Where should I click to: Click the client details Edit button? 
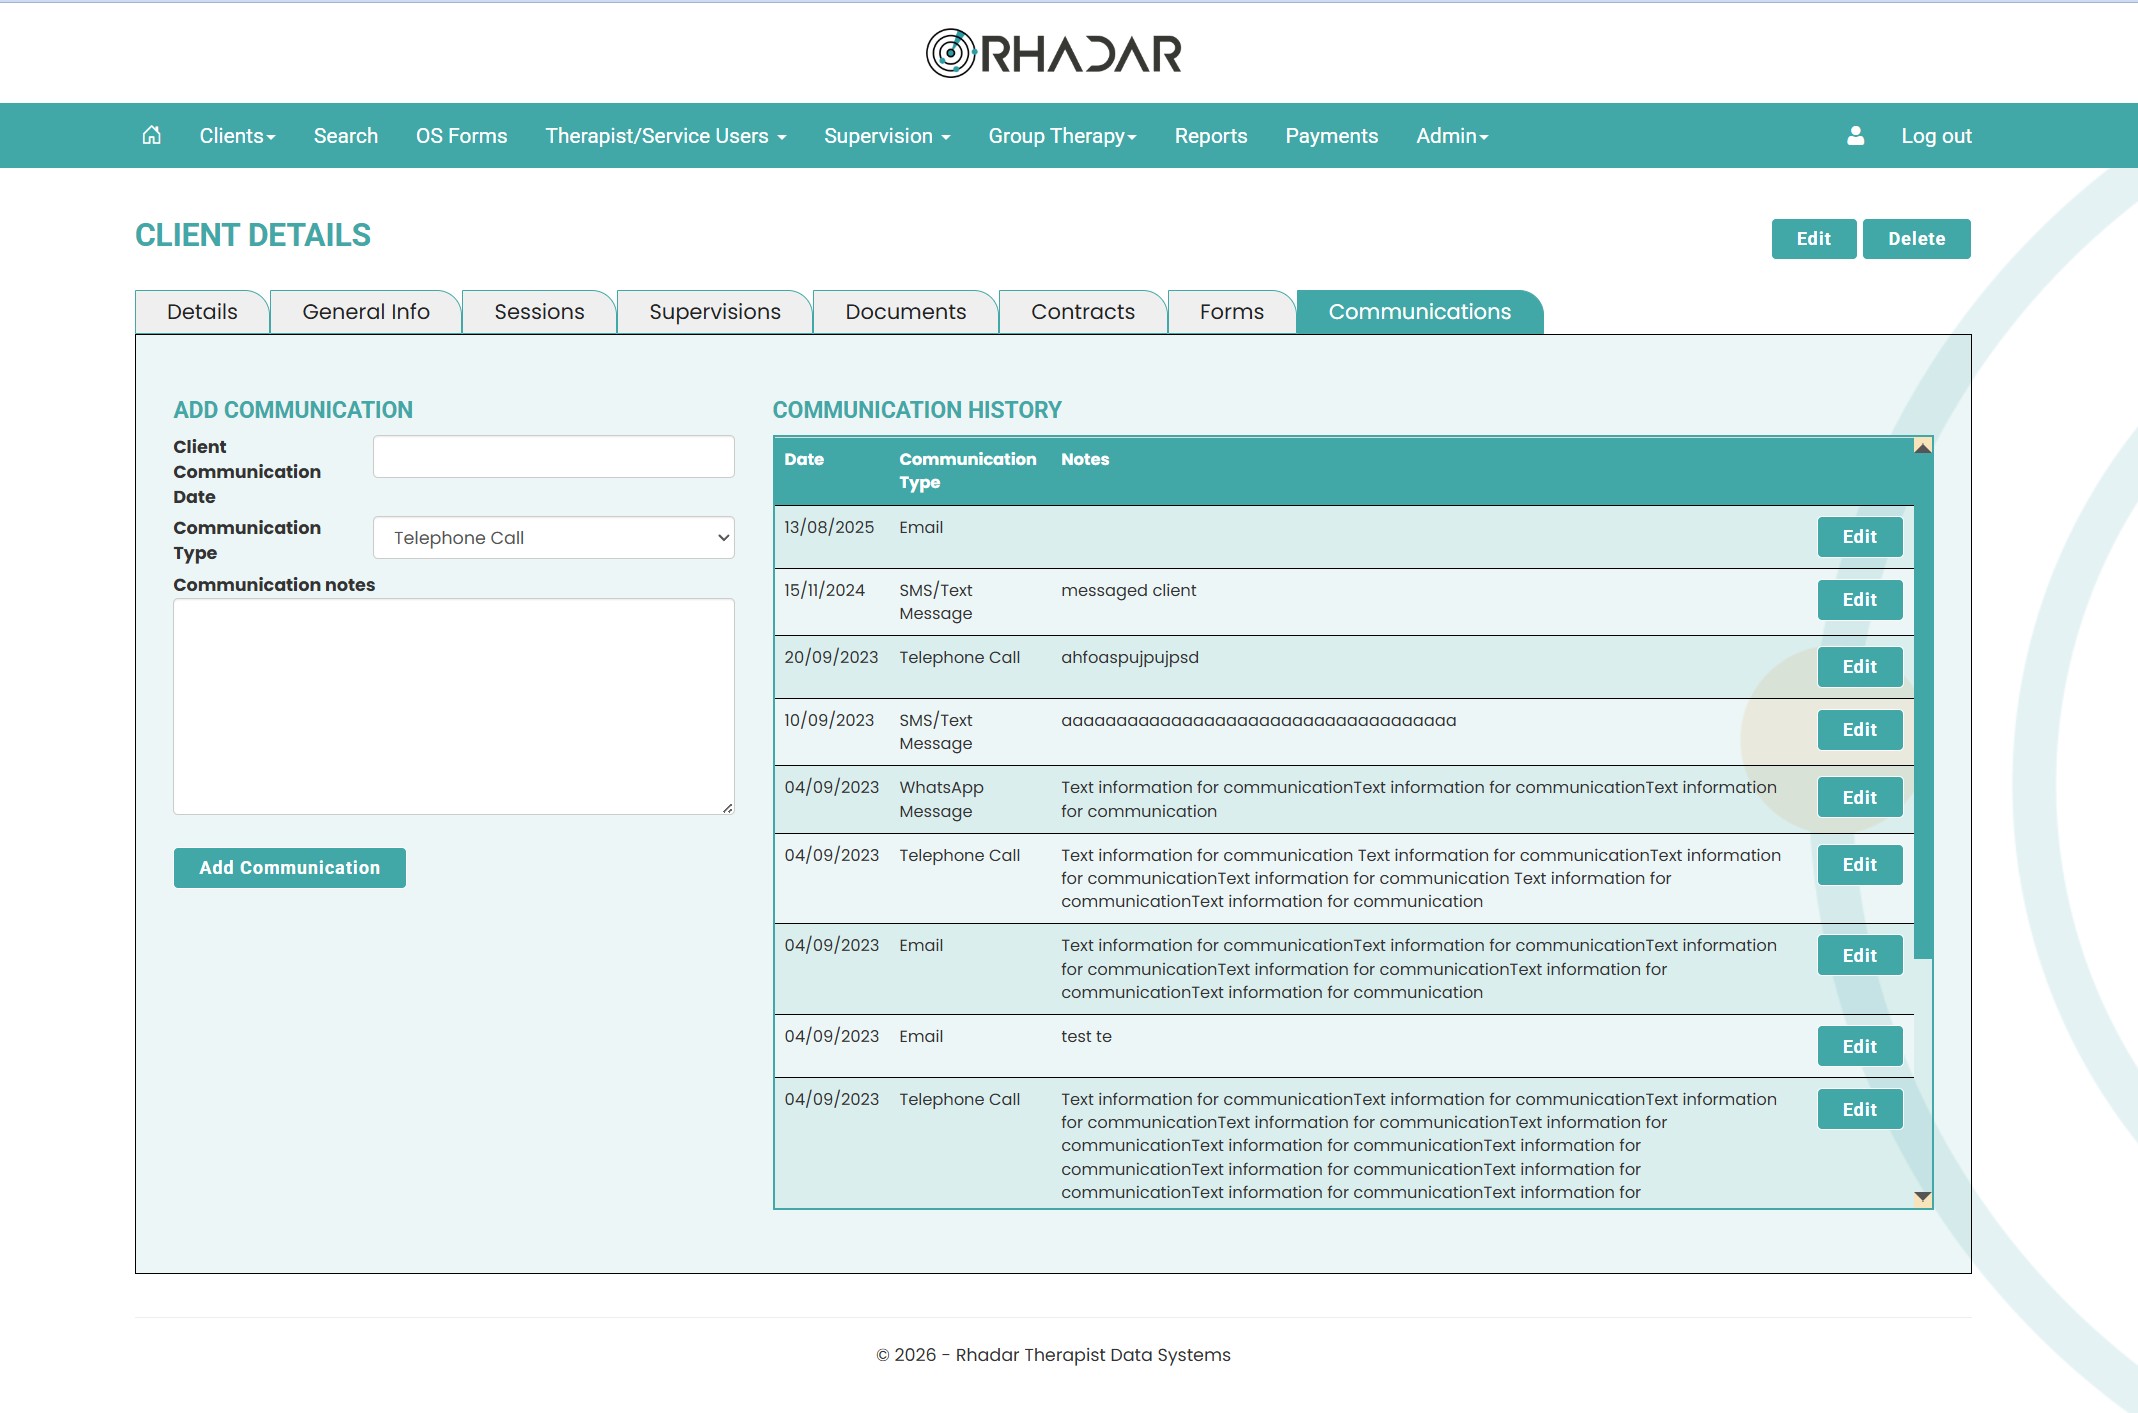(1814, 239)
